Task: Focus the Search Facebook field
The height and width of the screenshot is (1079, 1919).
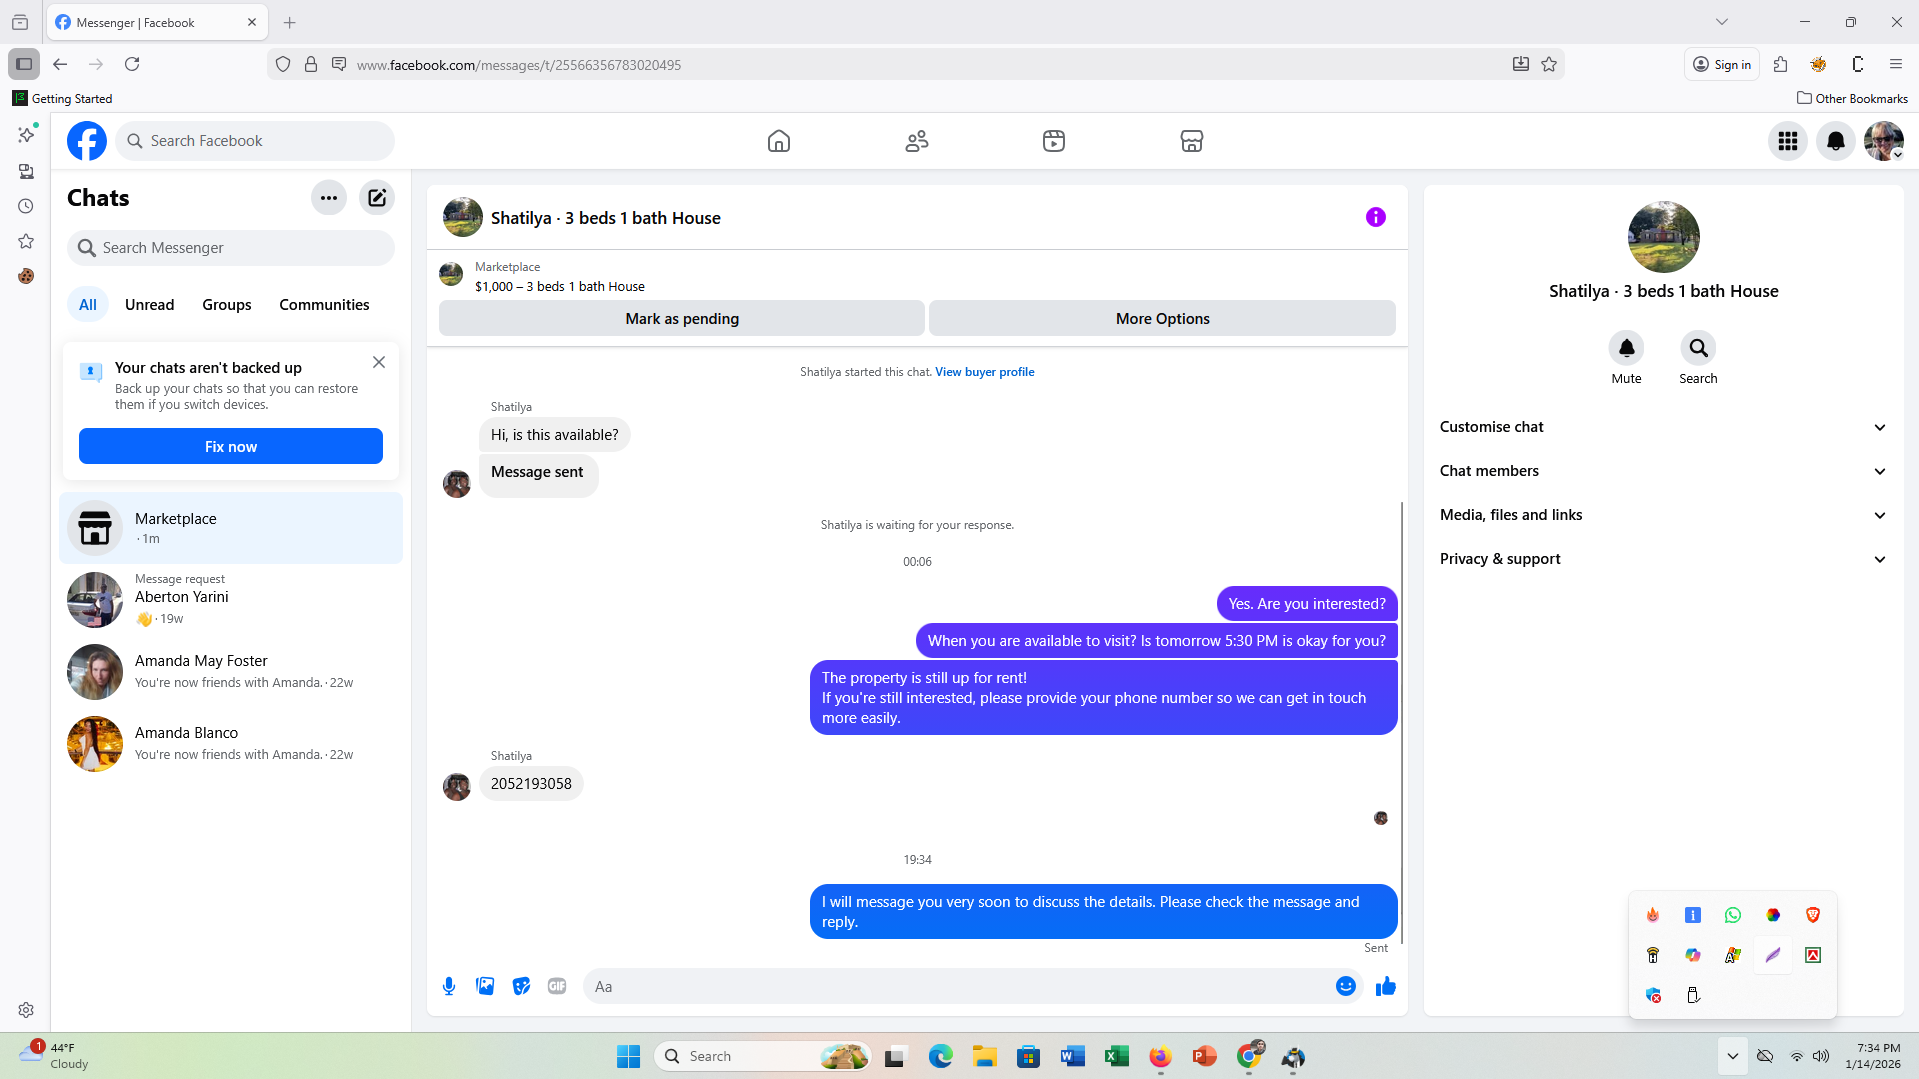Action: [255, 141]
